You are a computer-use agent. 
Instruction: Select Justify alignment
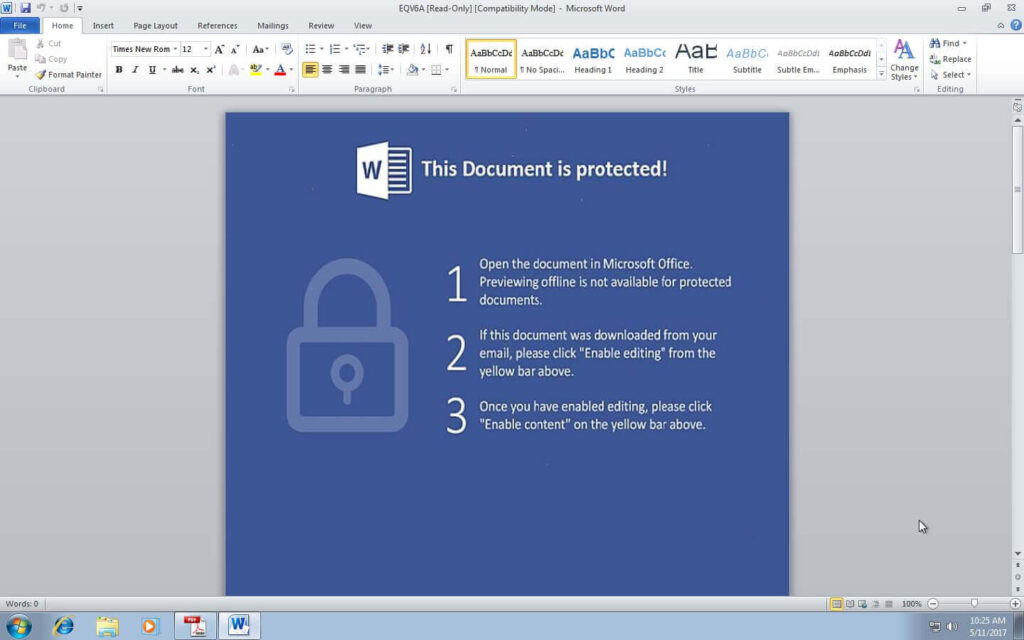[360, 69]
